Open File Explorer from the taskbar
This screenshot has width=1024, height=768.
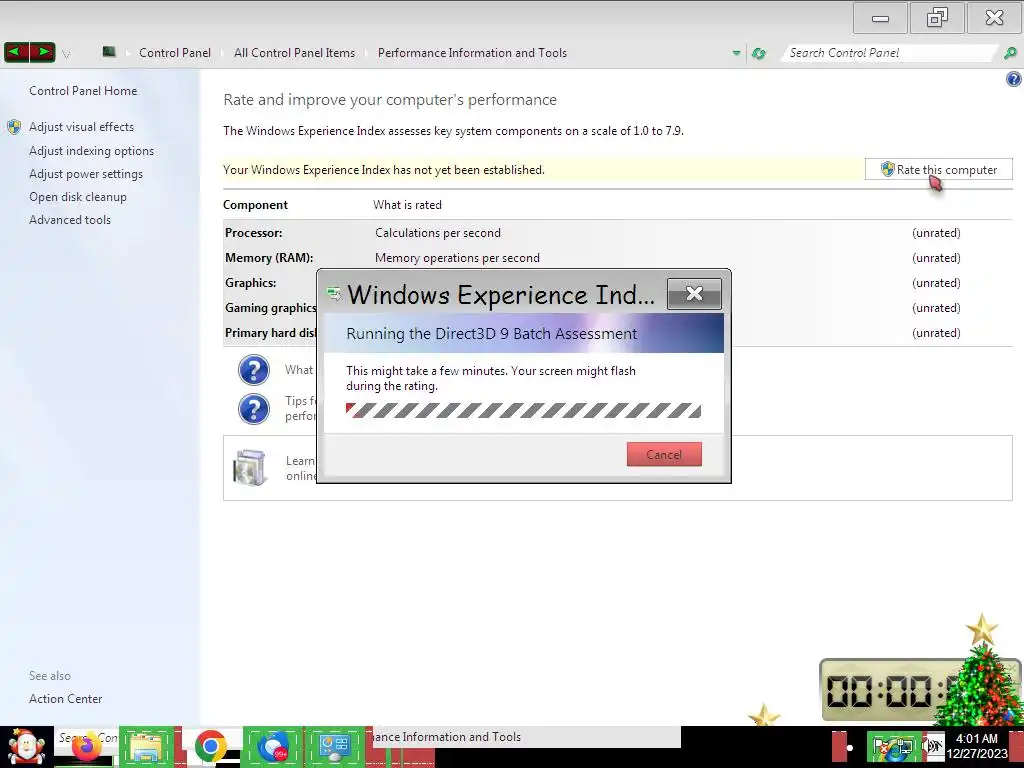146,746
